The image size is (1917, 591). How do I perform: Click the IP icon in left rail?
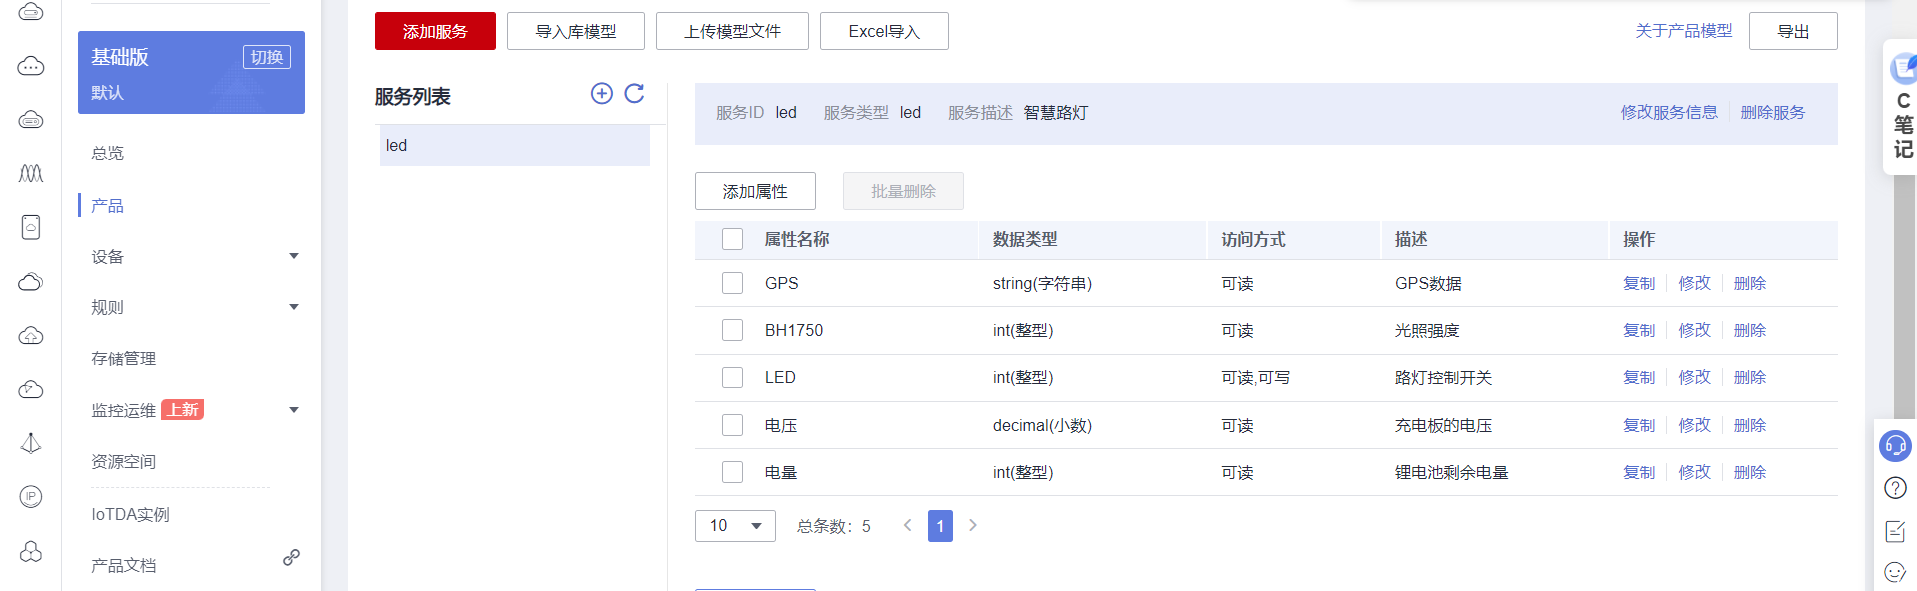click(31, 496)
